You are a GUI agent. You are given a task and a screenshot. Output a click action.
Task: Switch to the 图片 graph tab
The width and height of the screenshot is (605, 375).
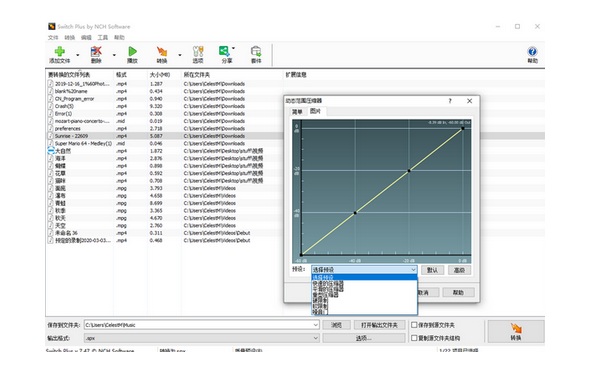point(316,111)
